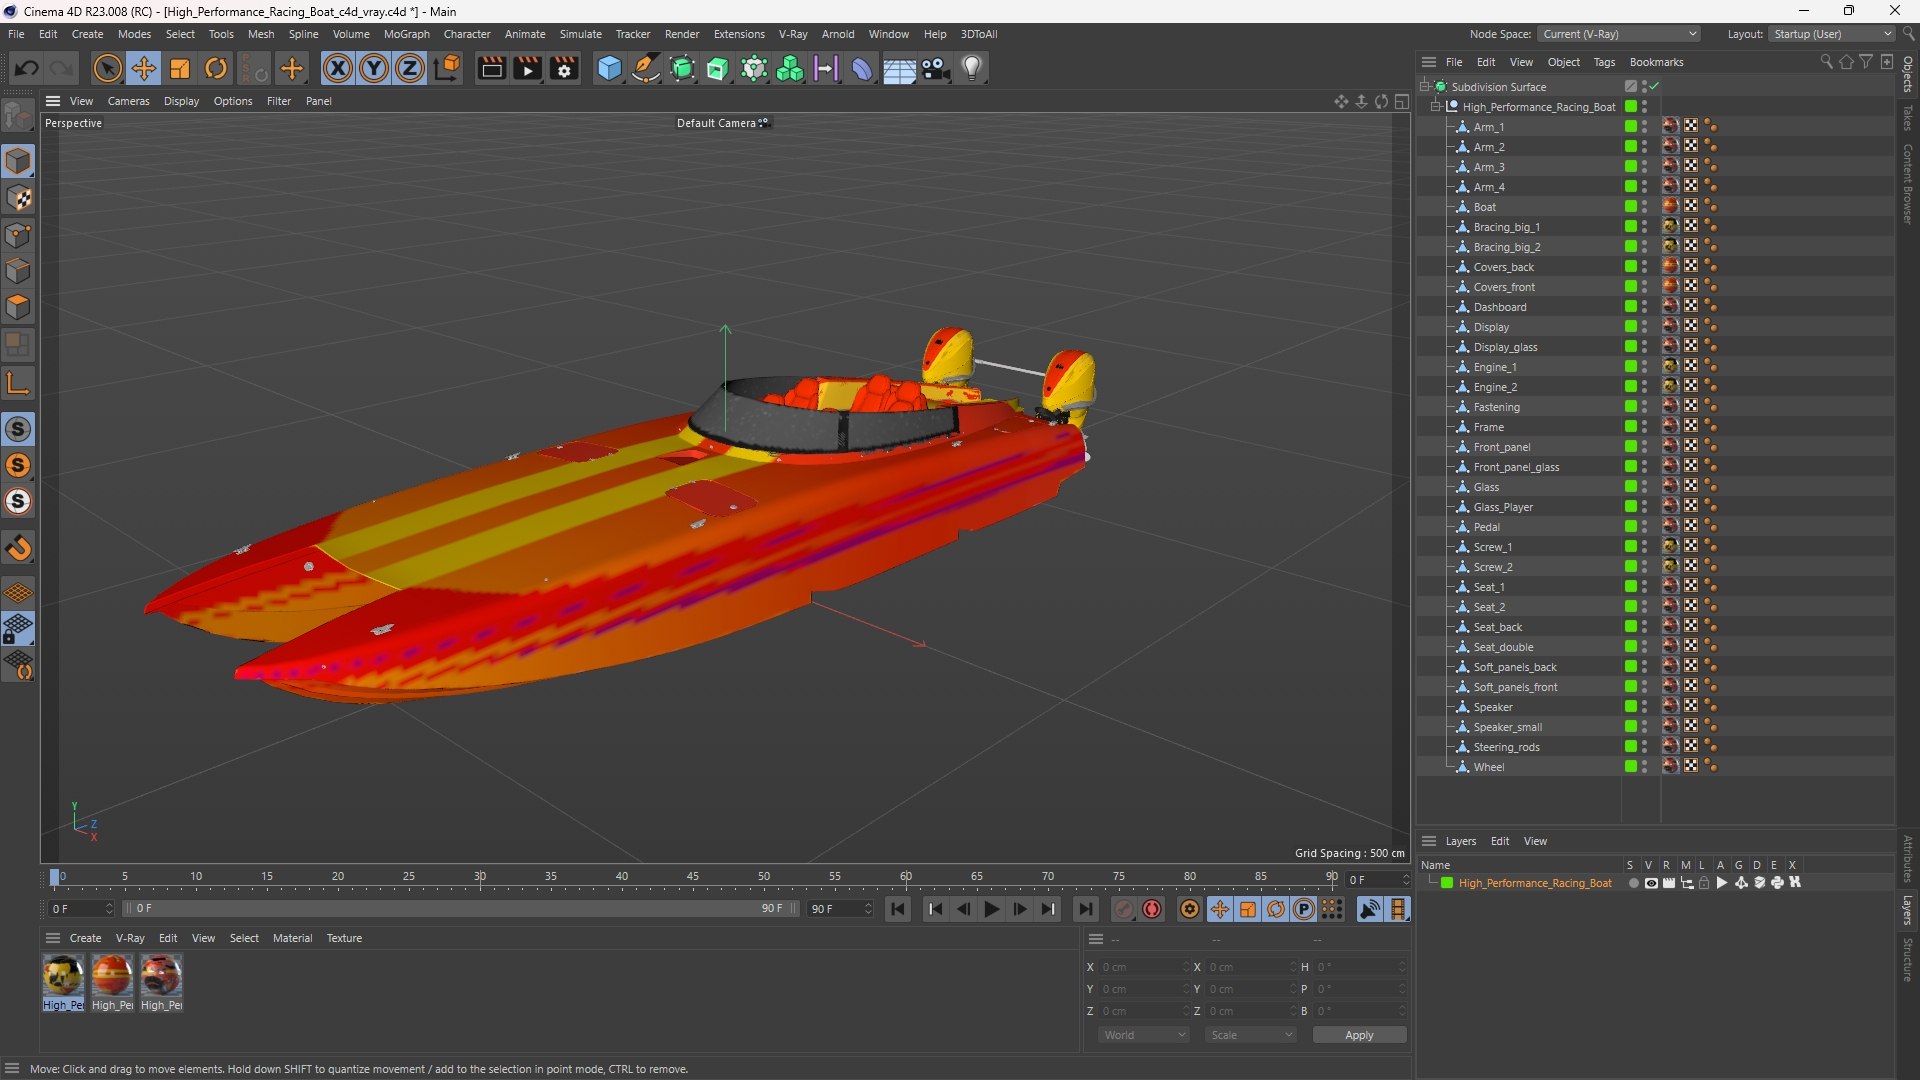Image resolution: width=1920 pixels, height=1080 pixels.
Task: Toggle Subdivision Surface enable checkmark
Action: coord(1655,86)
